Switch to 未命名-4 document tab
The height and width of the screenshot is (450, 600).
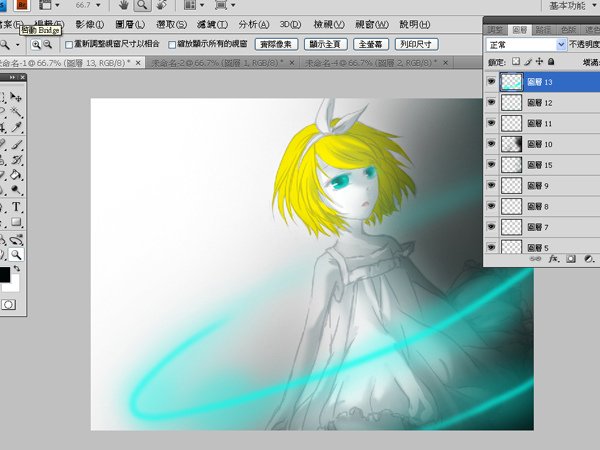(x=371, y=63)
